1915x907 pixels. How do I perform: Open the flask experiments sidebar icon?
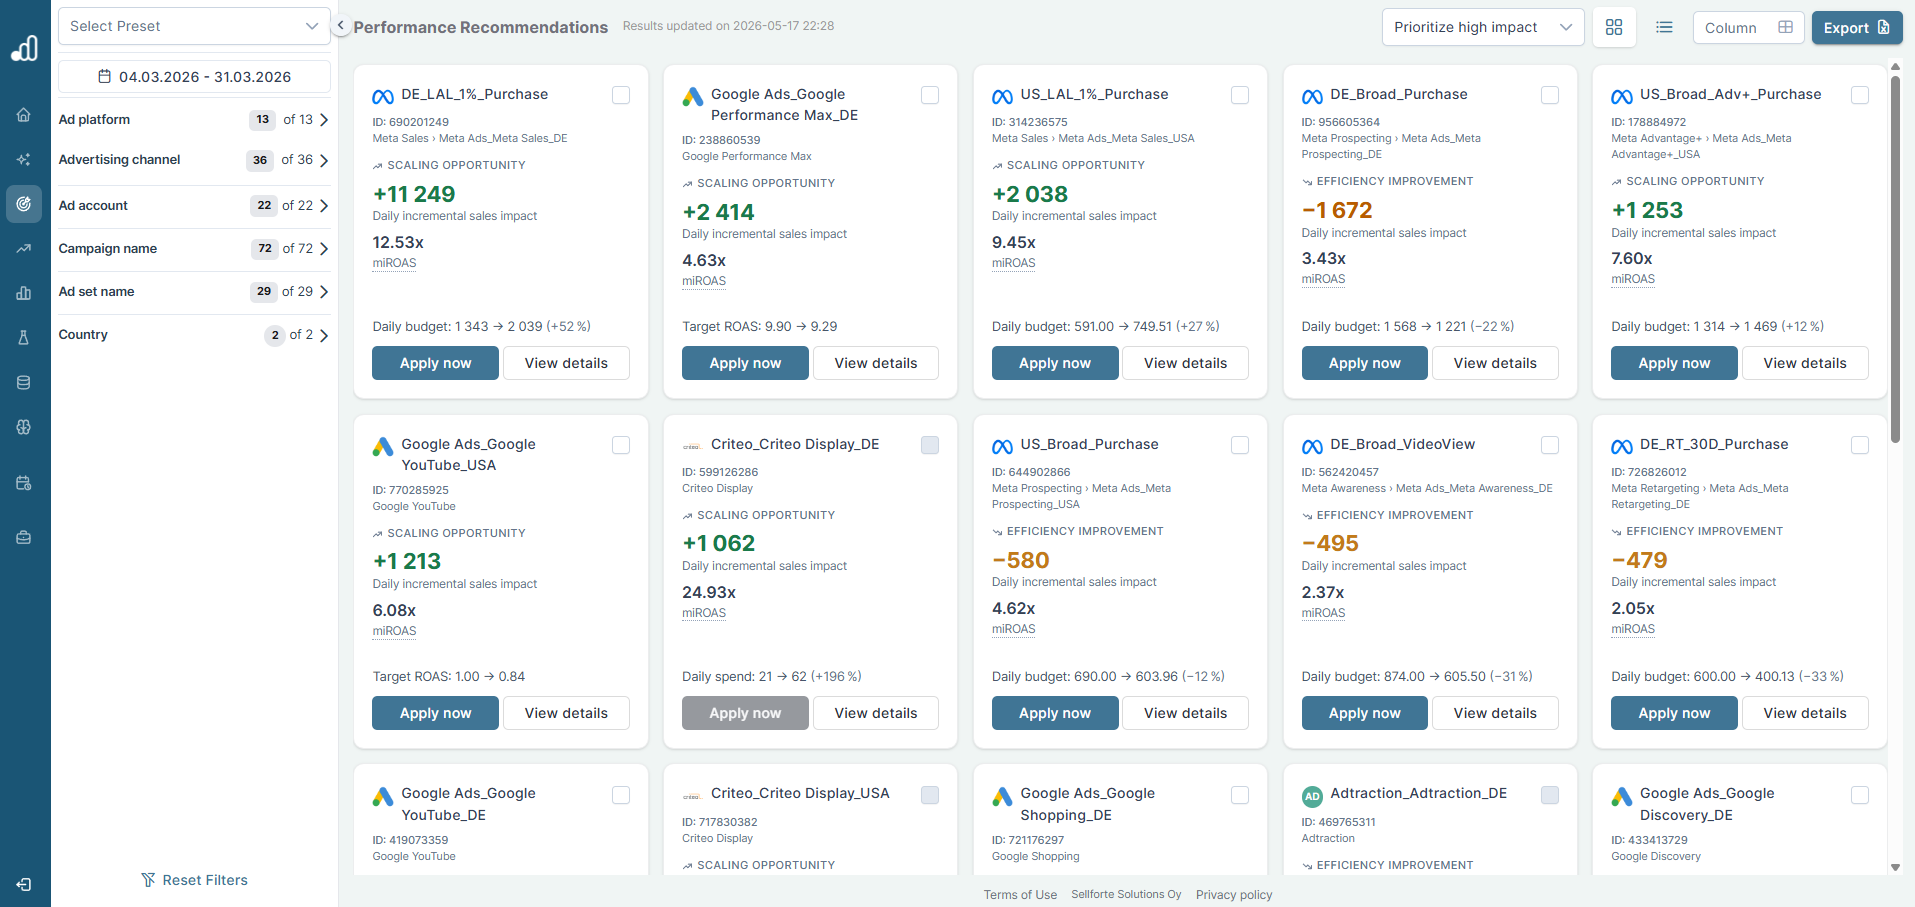pos(24,338)
